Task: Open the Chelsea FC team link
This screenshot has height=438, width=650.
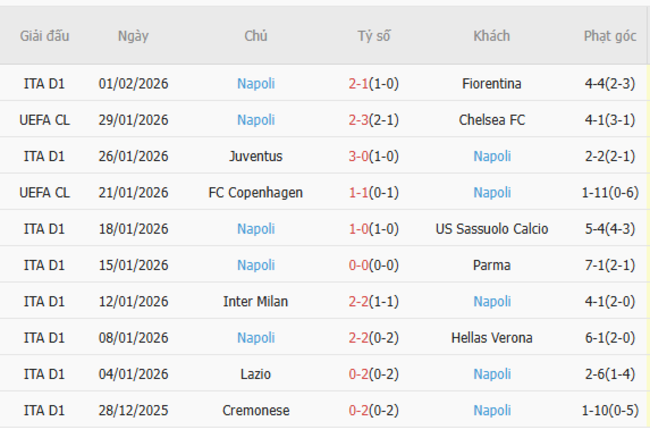Action: click(492, 120)
